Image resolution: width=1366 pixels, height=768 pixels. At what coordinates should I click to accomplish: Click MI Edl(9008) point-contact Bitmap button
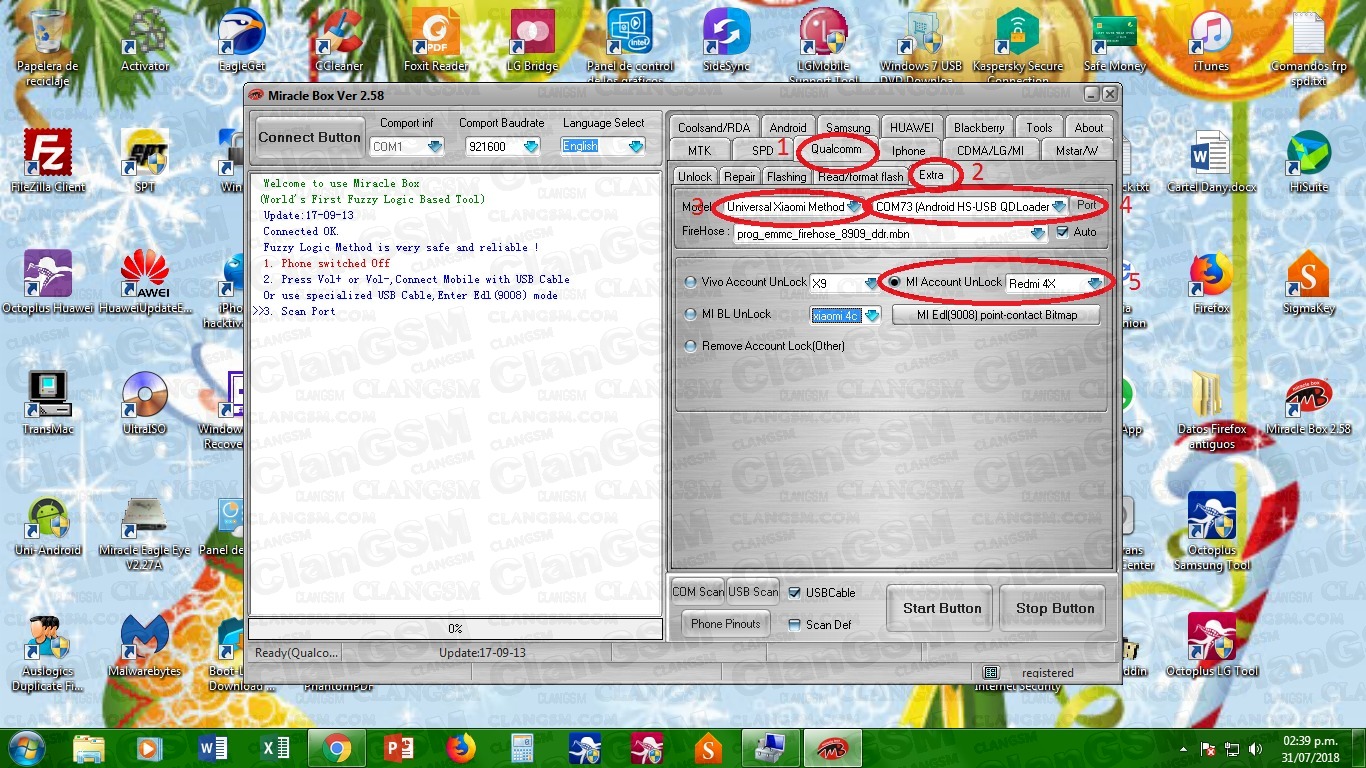point(994,315)
